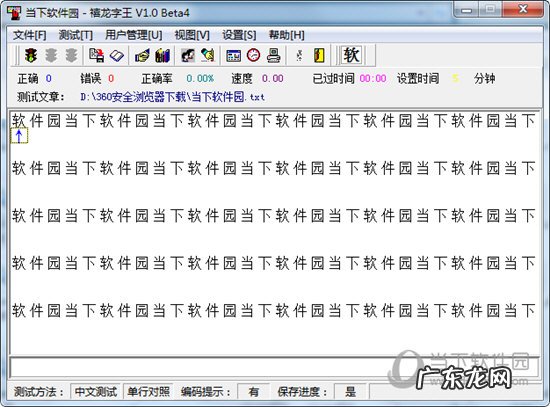Click the document with red arrow icon
550x407 pixels.
tap(96, 55)
